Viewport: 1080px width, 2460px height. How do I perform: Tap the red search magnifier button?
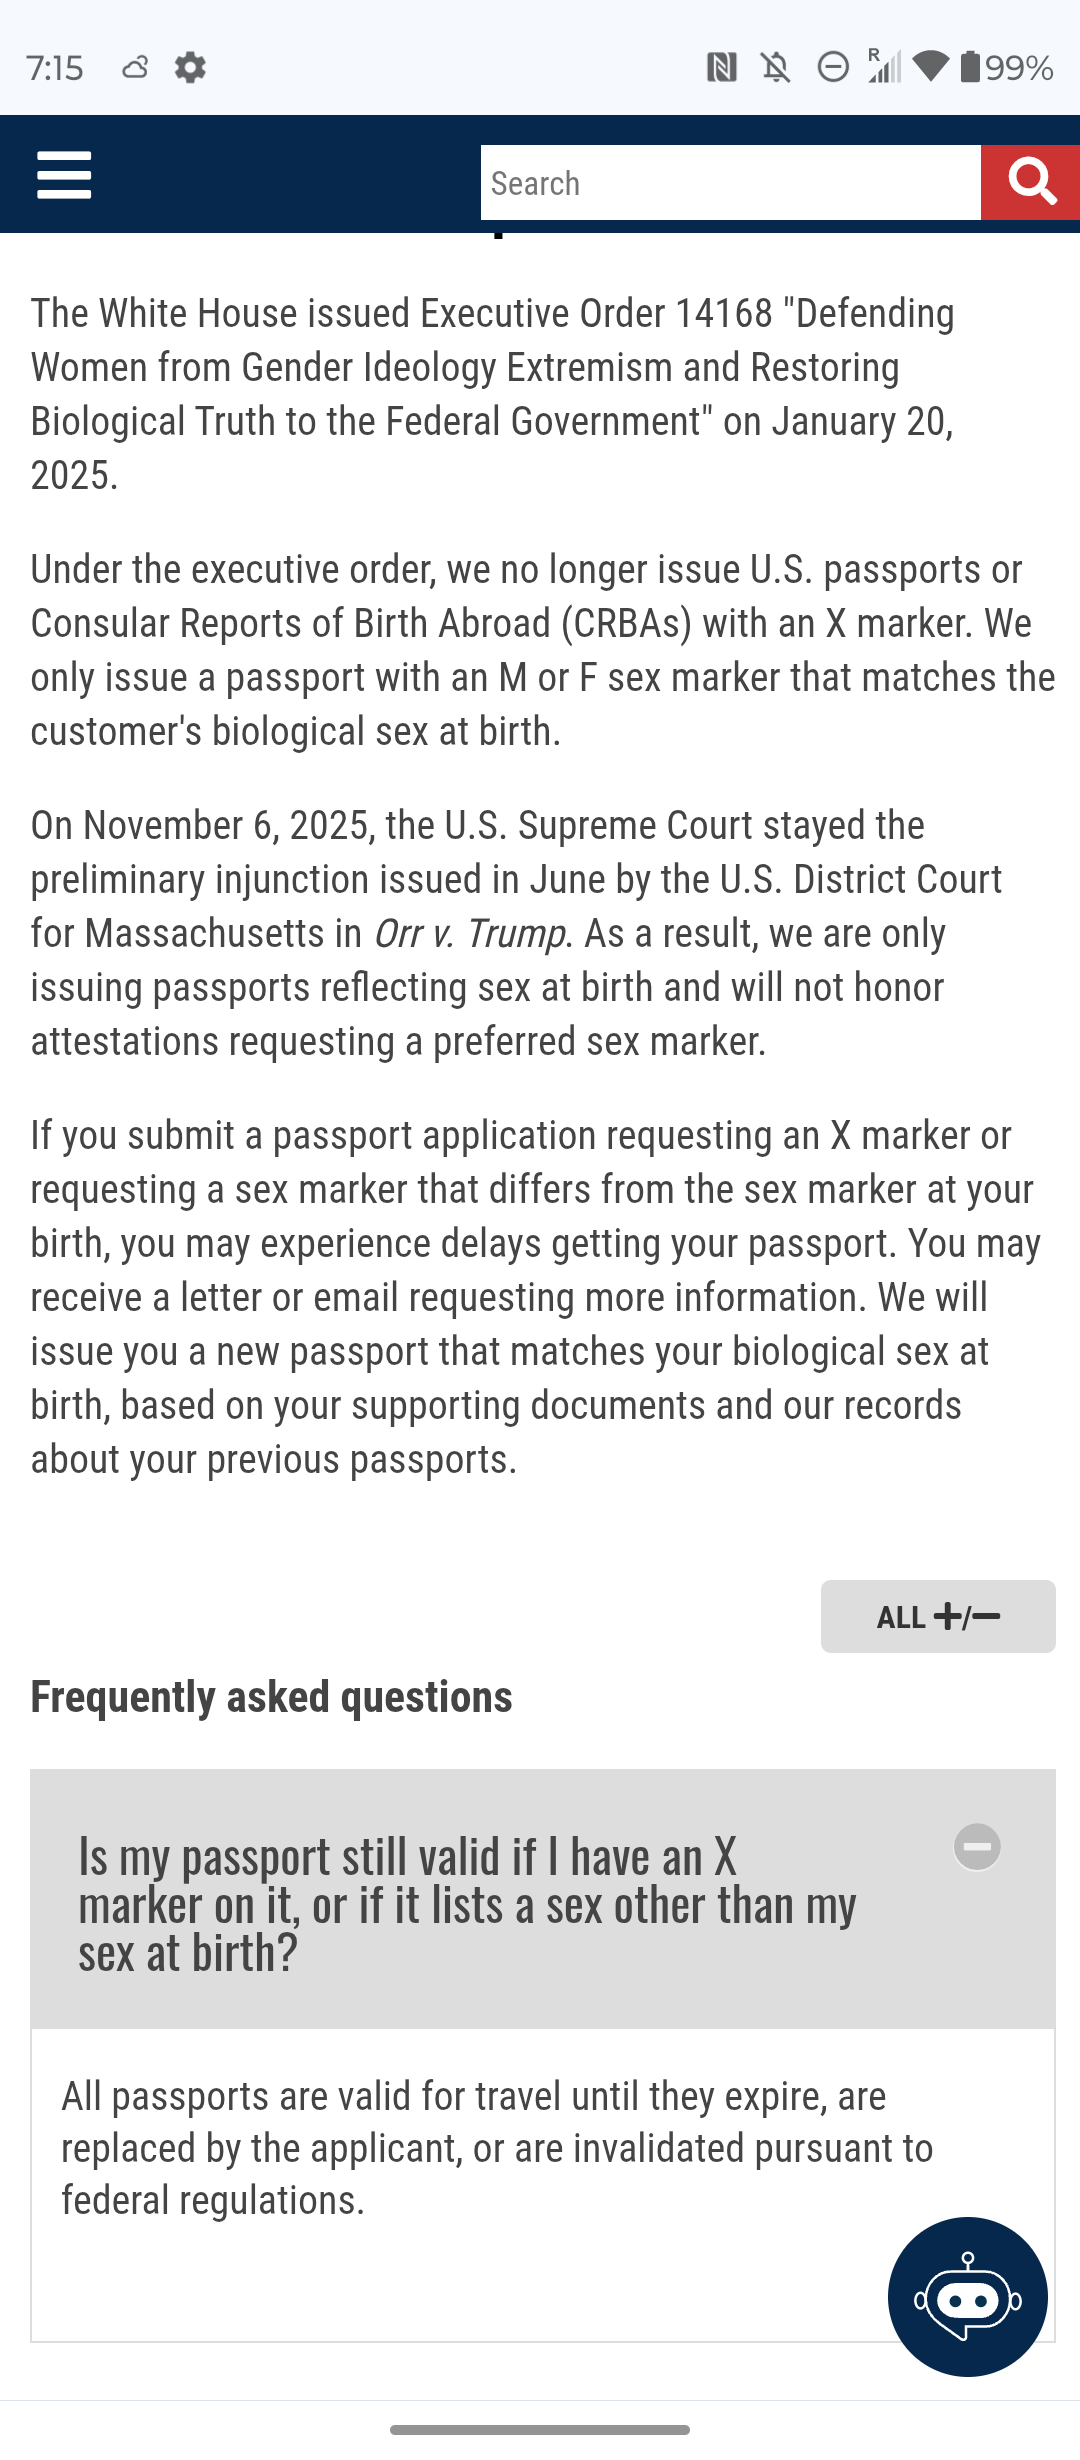click(1030, 182)
